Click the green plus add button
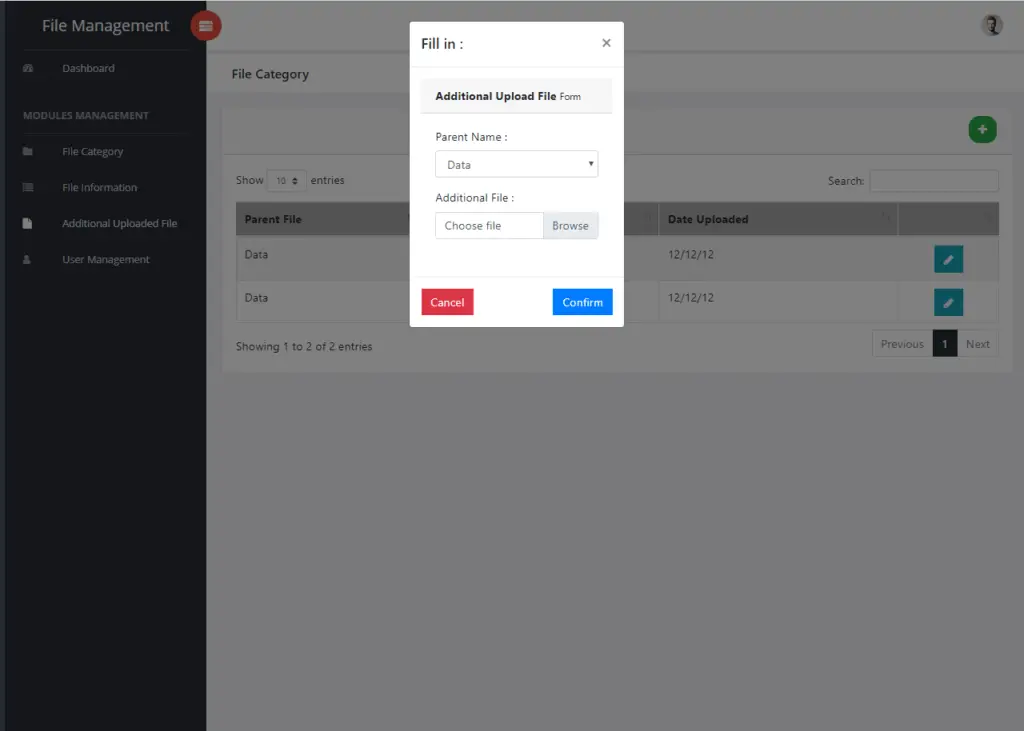This screenshot has width=1024, height=731. click(x=982, y=129)
